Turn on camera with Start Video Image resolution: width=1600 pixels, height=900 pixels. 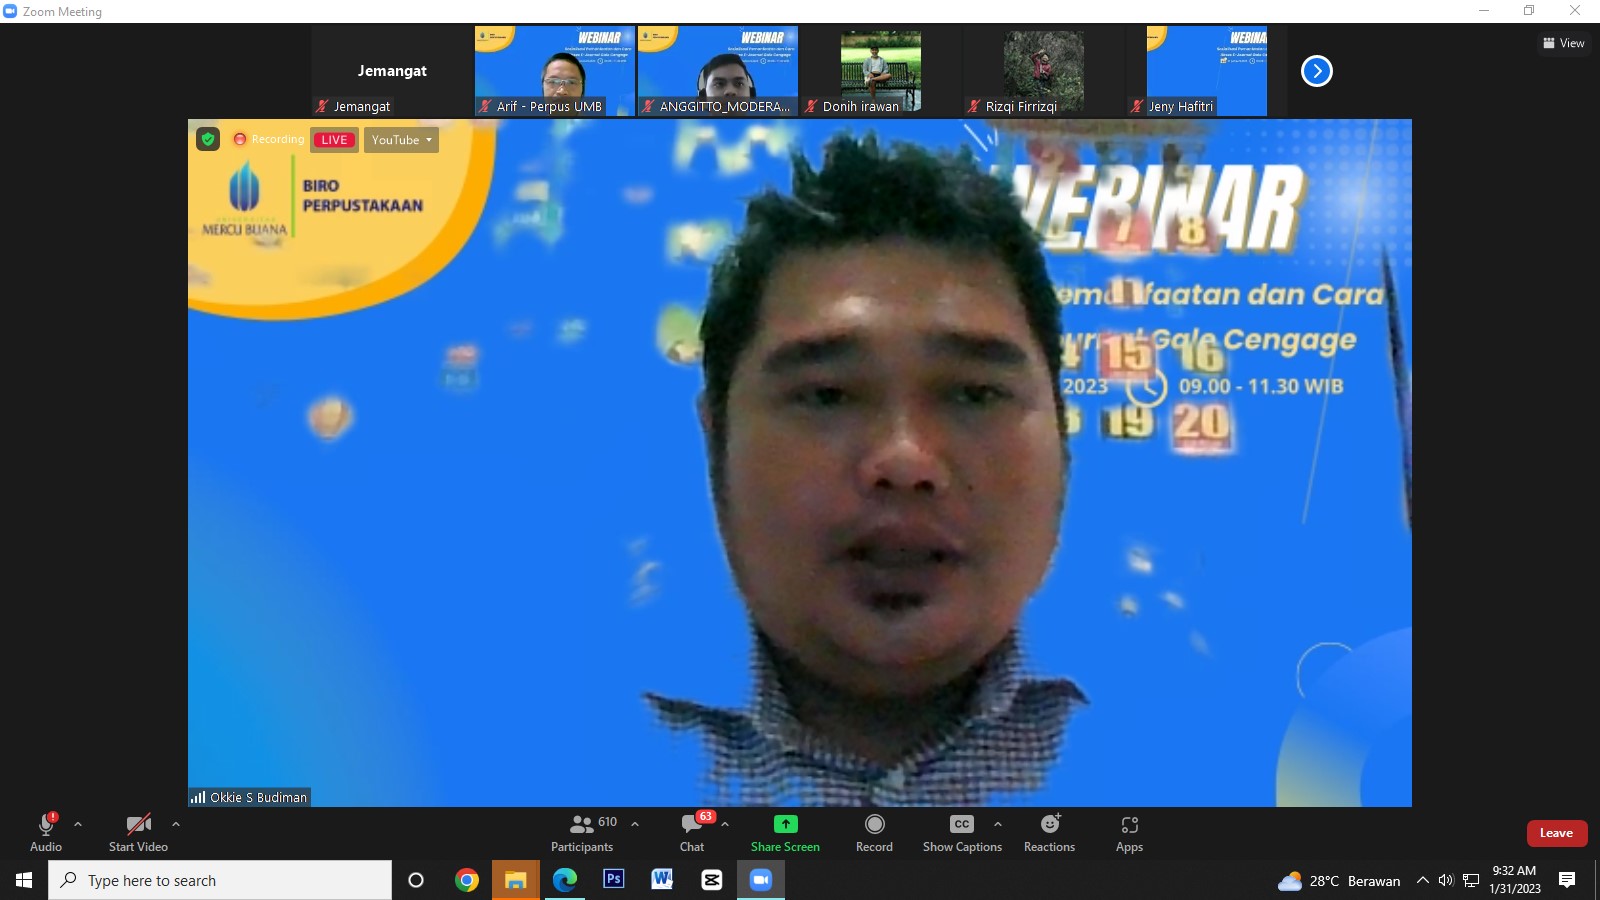pos(138,832)
